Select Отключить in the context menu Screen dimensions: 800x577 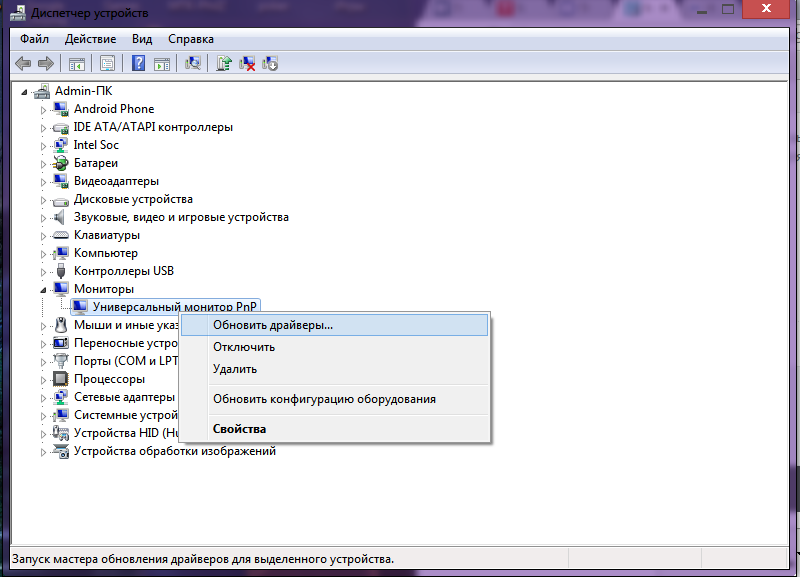pyautogui.click(x=244, y=347)
